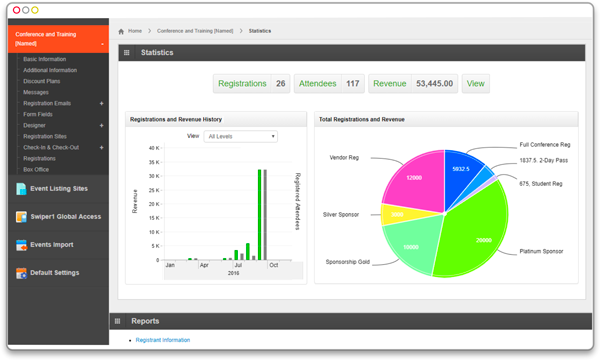Open Form Fields menu item

coord(38,114)
